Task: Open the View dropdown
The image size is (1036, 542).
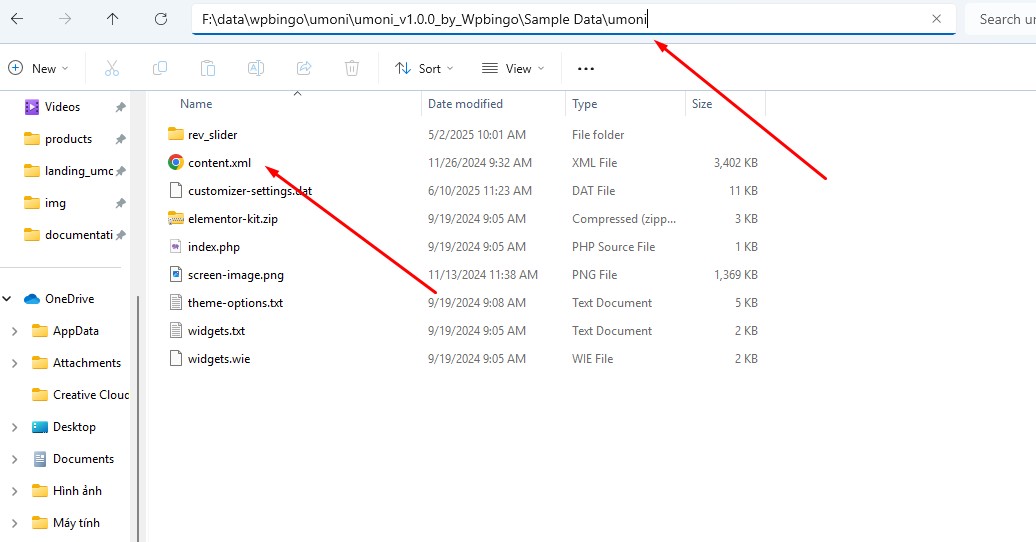Action: click(x=513, y=69)
